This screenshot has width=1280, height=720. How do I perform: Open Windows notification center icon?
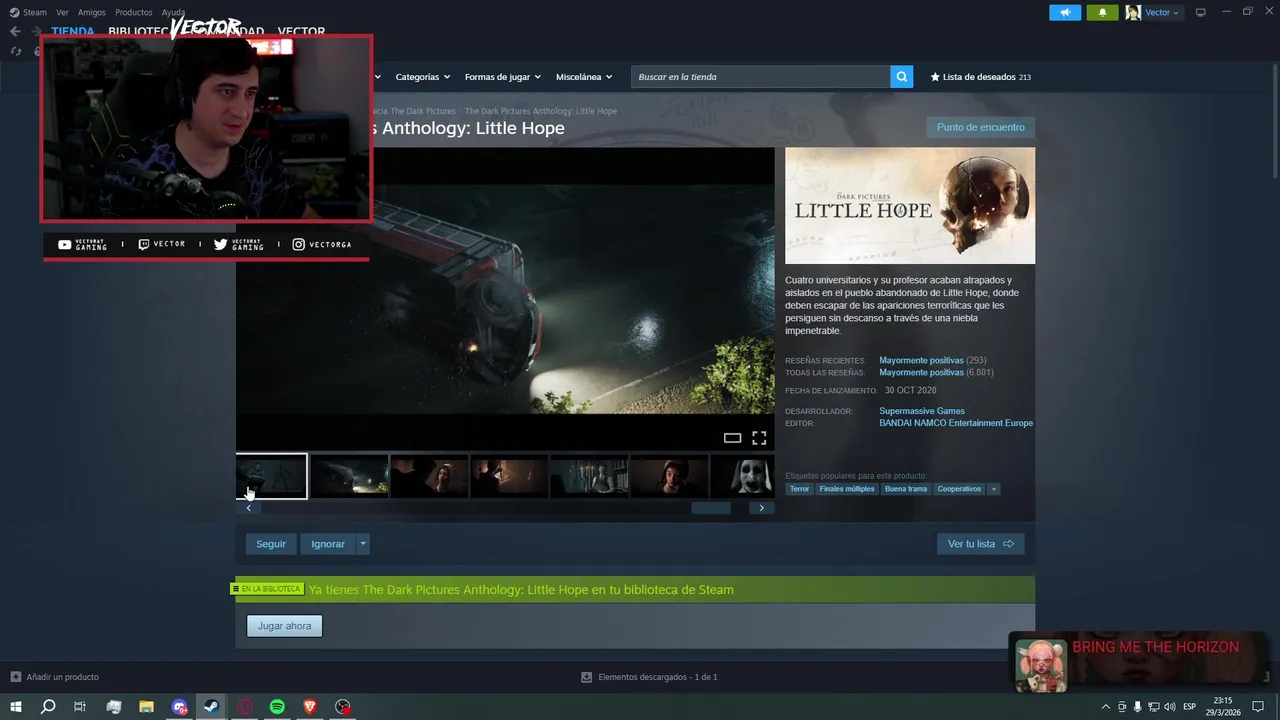[1258, 707]
